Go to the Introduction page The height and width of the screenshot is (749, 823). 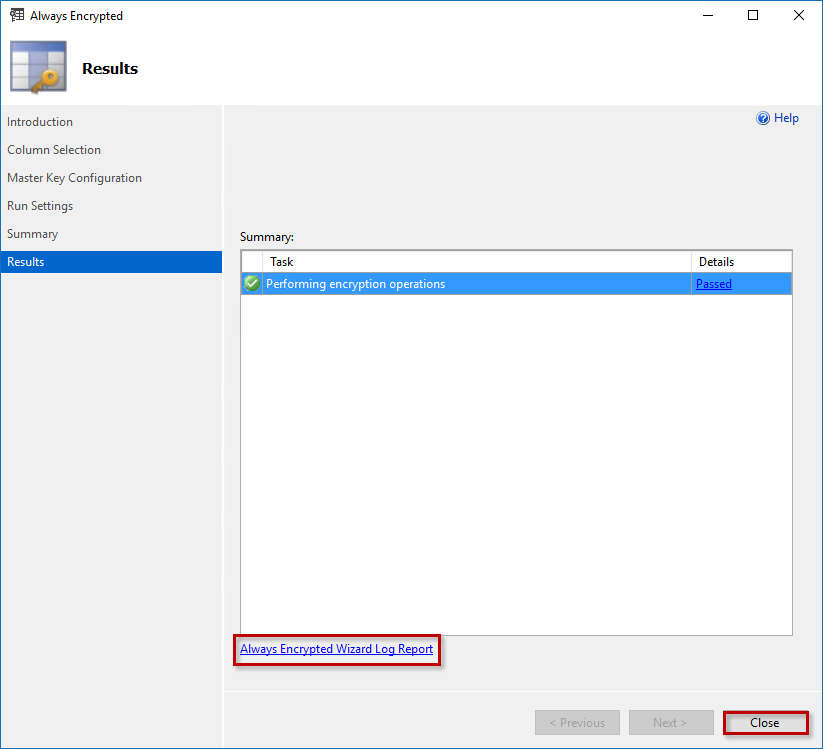(x=40, y=122)
